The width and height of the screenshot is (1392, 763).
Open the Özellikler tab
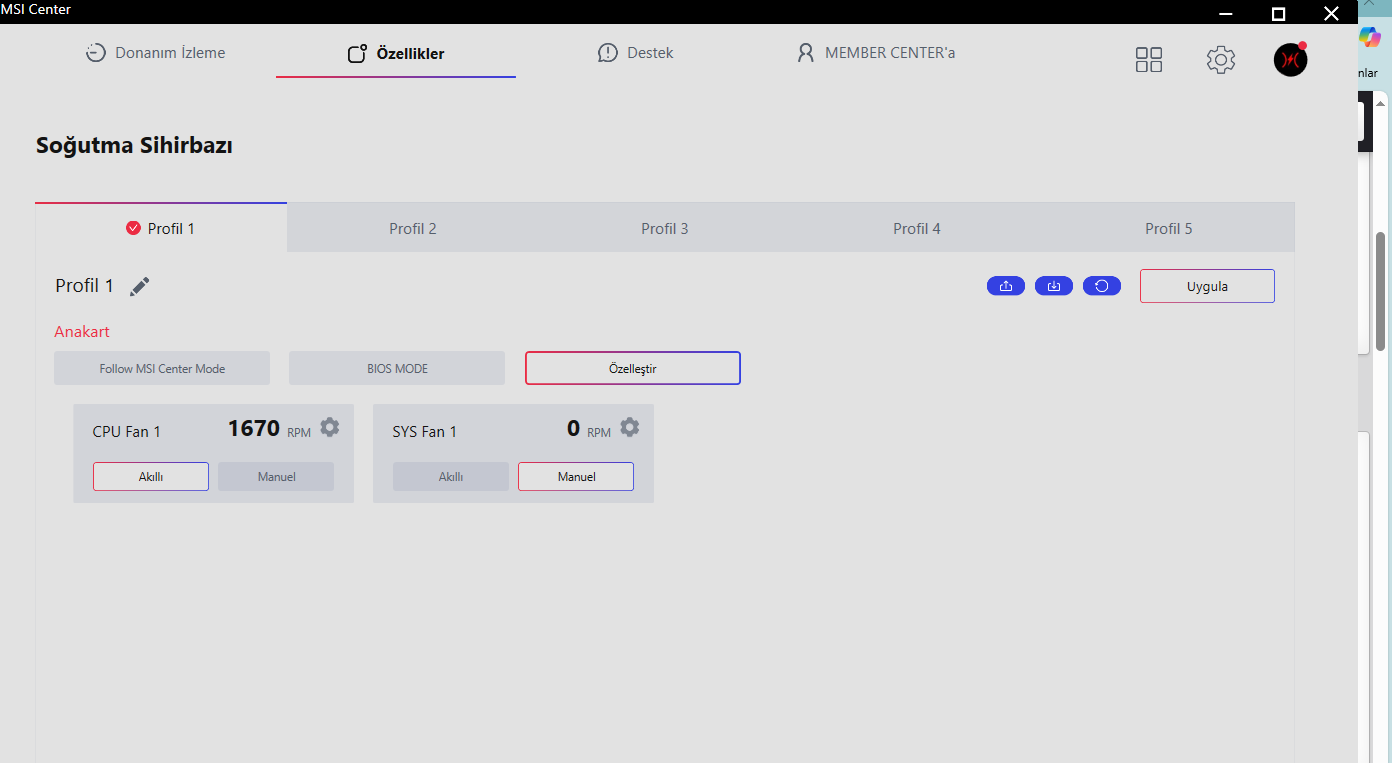(396, 54)
